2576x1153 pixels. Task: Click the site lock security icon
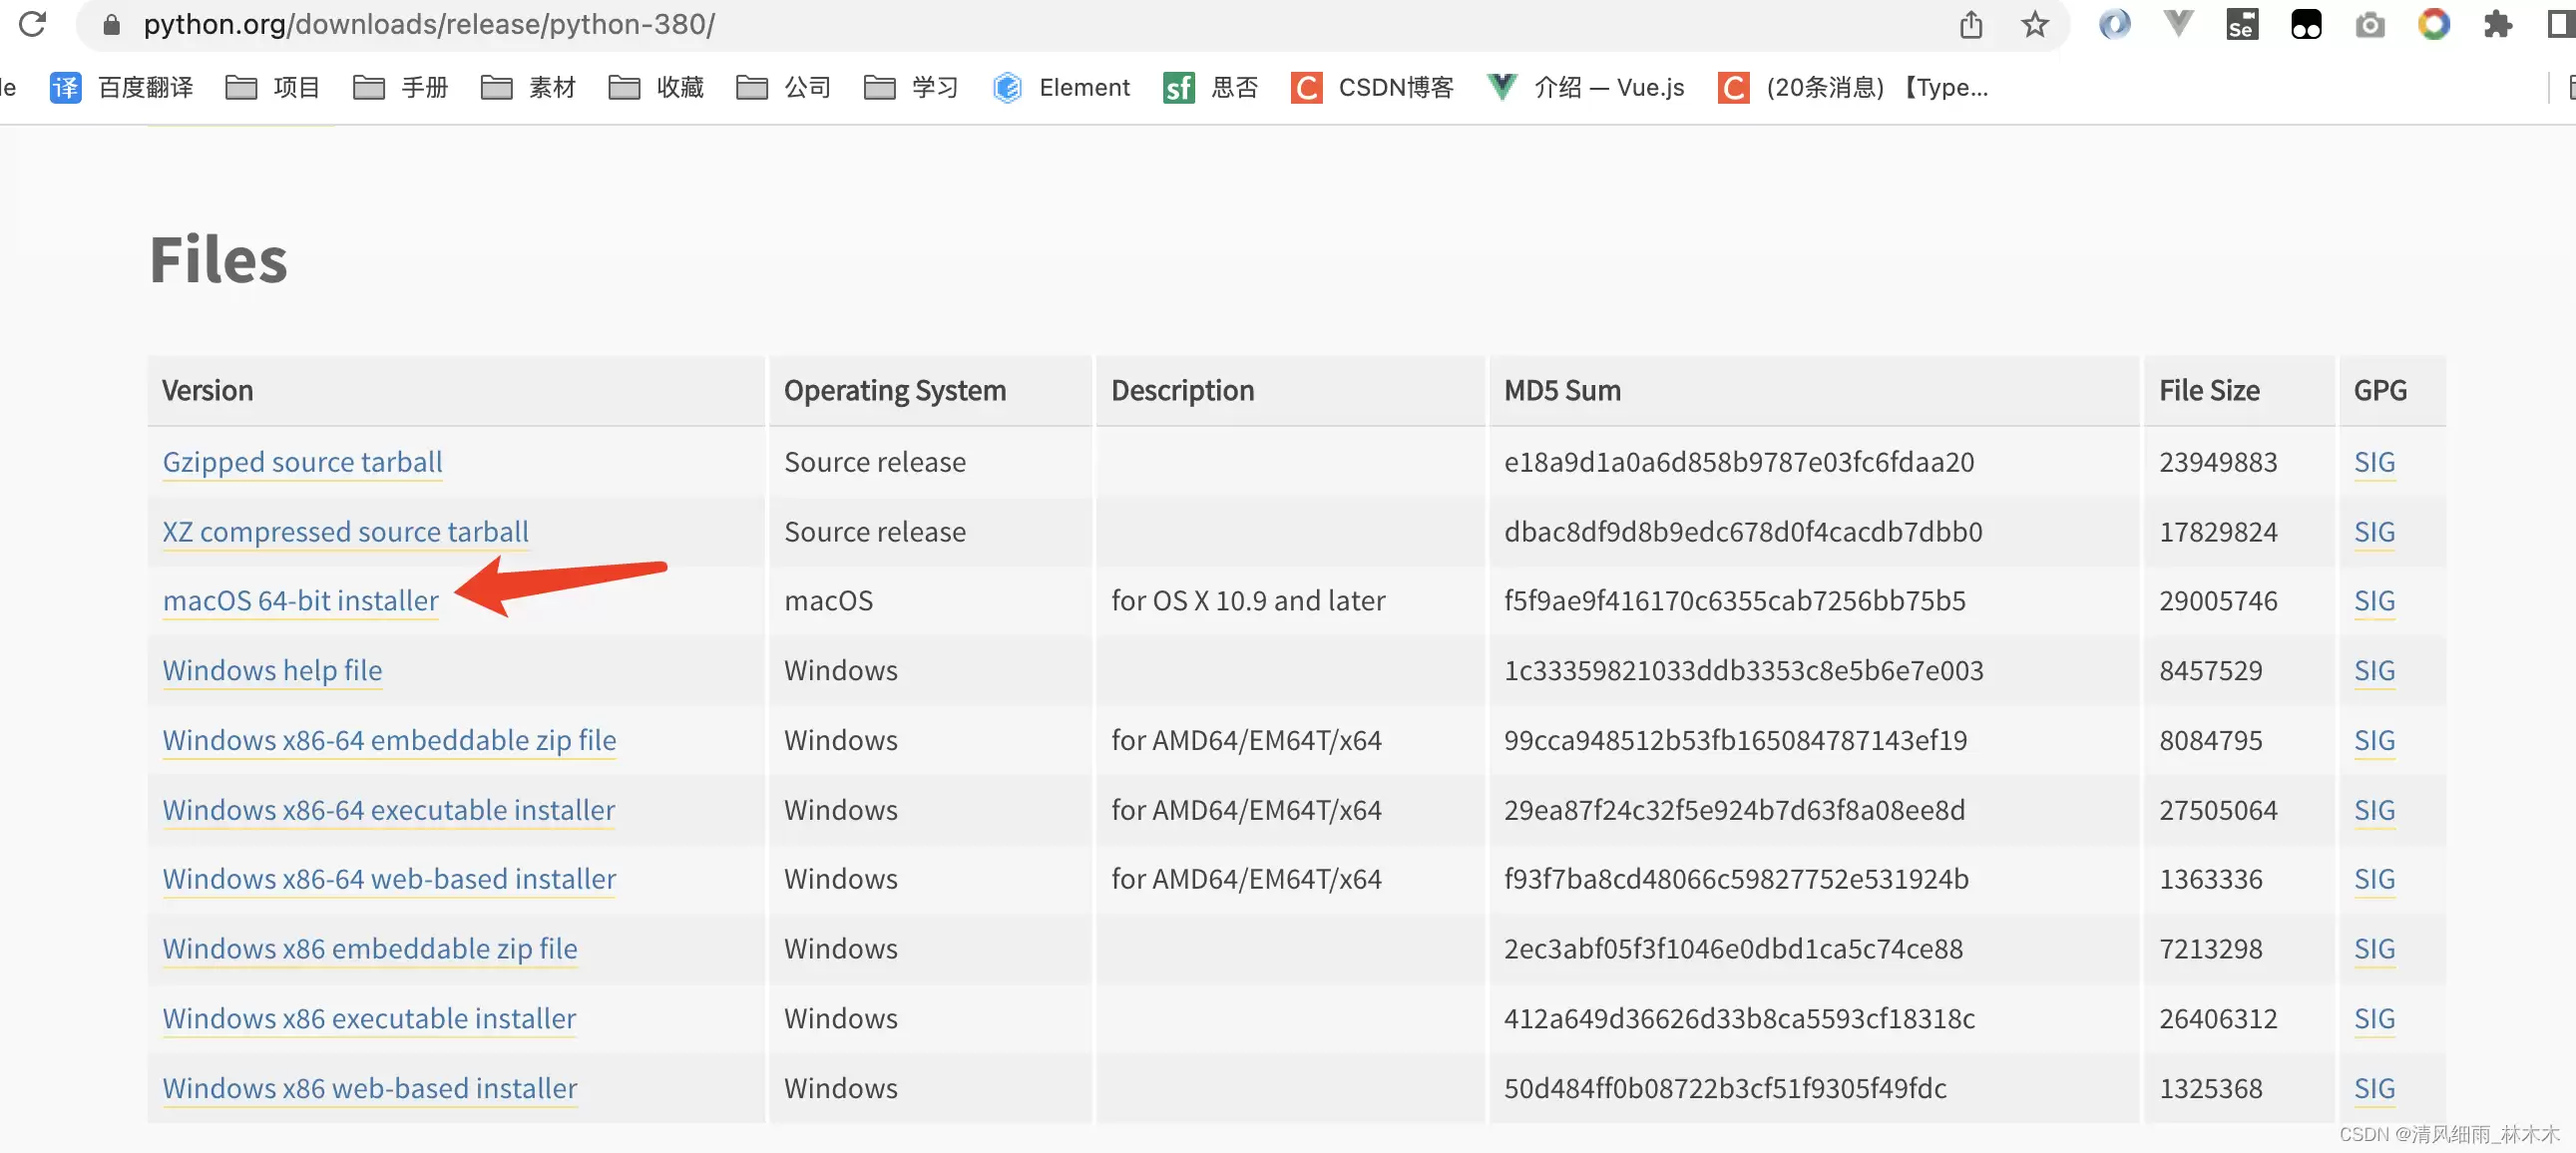(112, 24)
